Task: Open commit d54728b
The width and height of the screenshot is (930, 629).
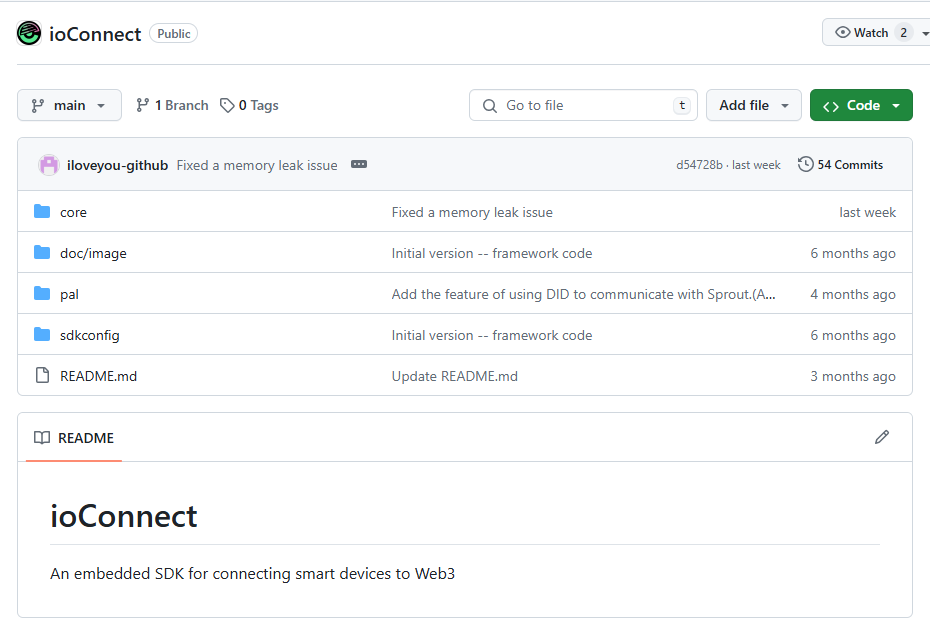Action: coord(699,165)
